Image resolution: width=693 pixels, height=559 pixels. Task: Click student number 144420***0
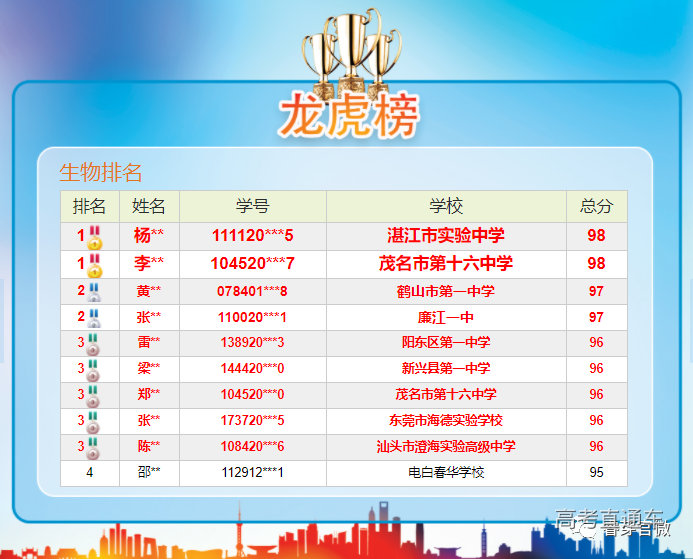click(252, 369)
